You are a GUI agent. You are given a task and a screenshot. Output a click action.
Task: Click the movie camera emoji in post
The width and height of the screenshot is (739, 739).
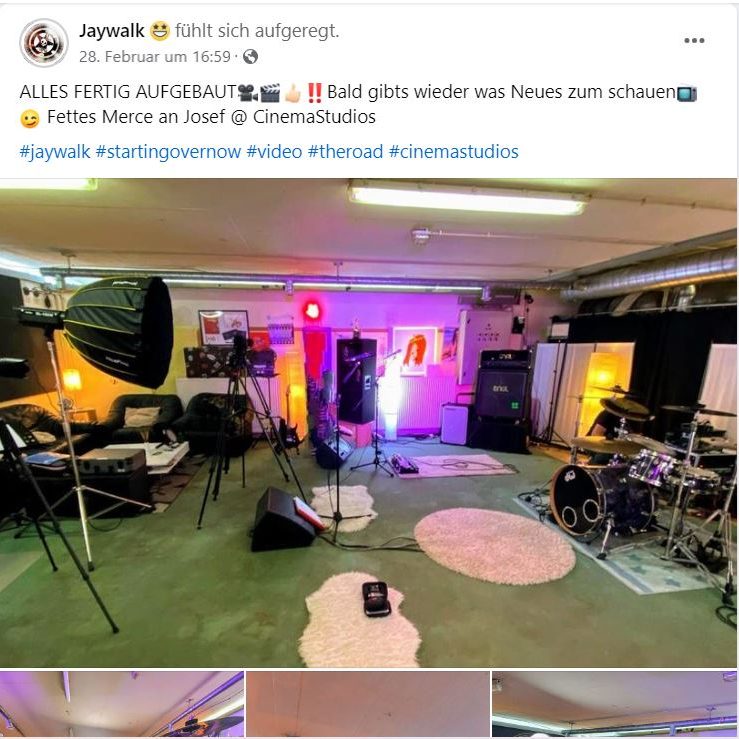[247, 92]
